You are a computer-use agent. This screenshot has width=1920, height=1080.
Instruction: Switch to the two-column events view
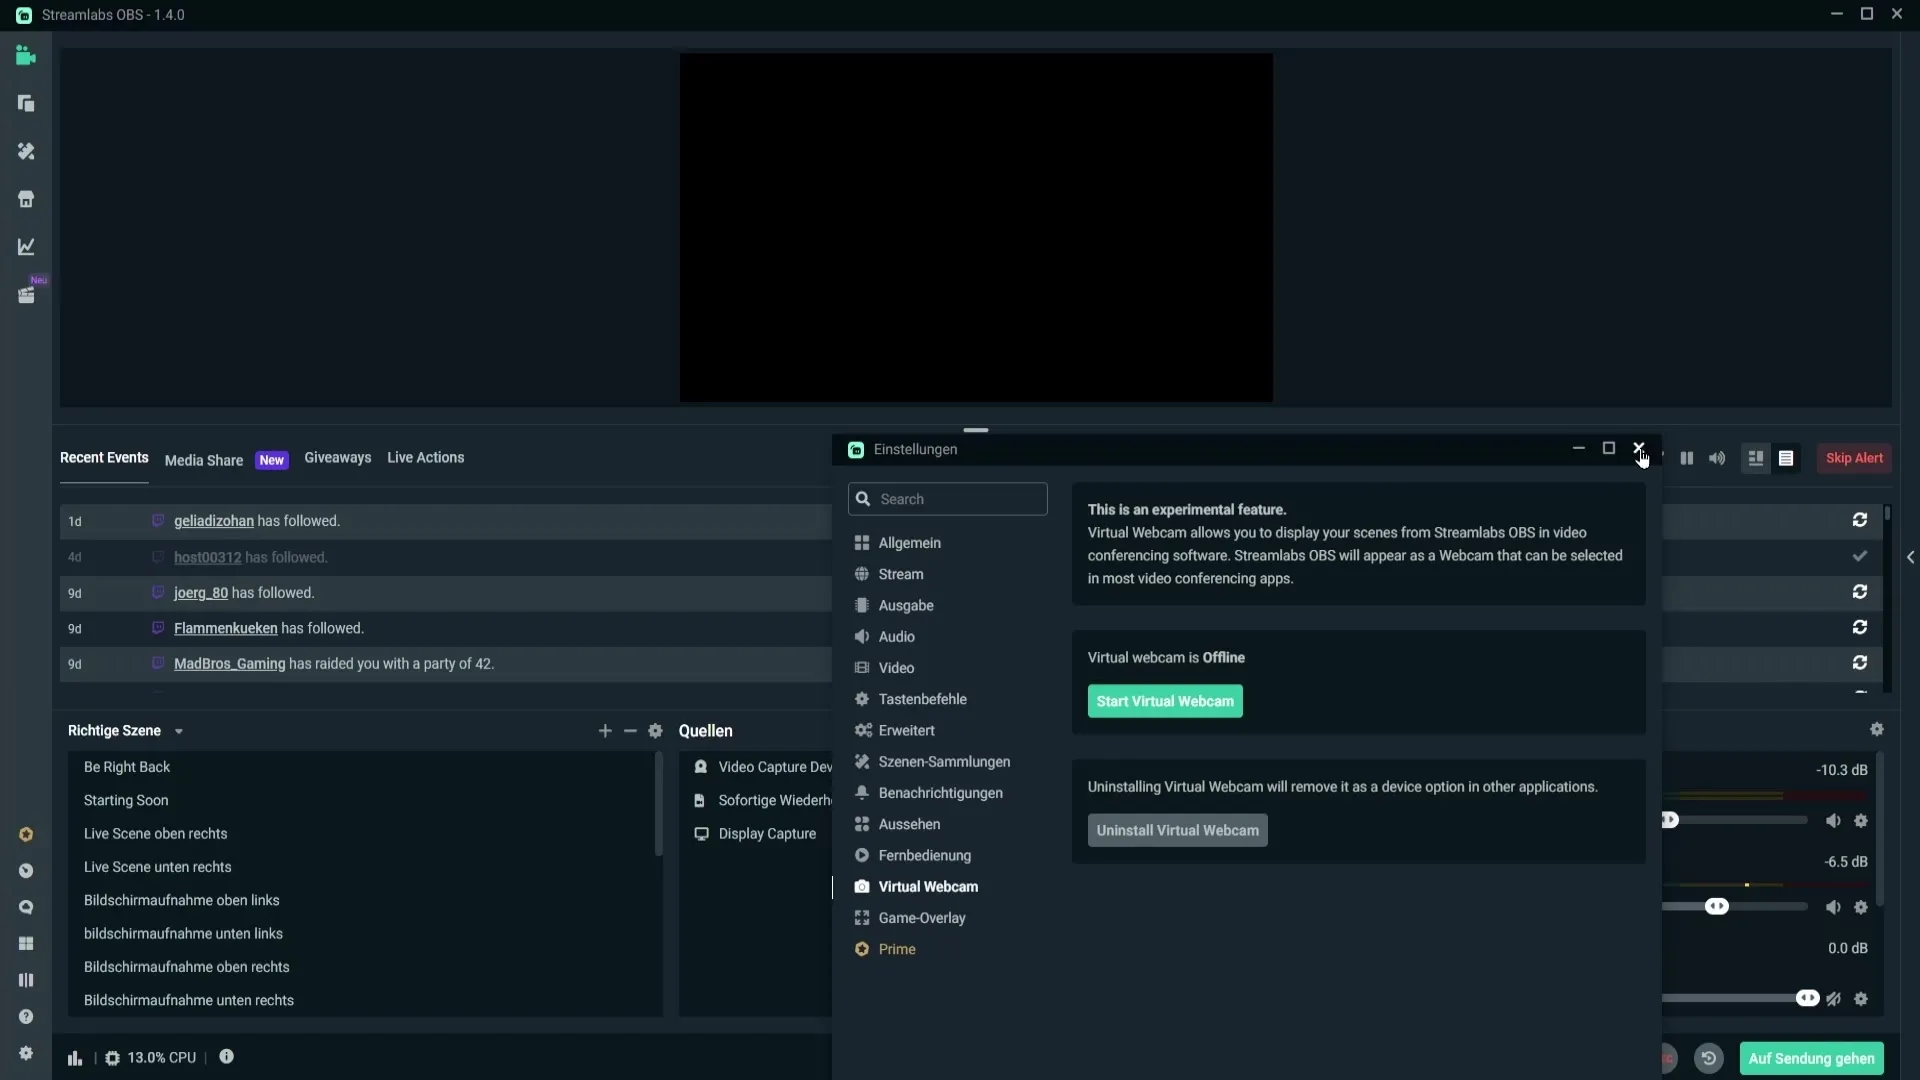tap(1756, 458)
